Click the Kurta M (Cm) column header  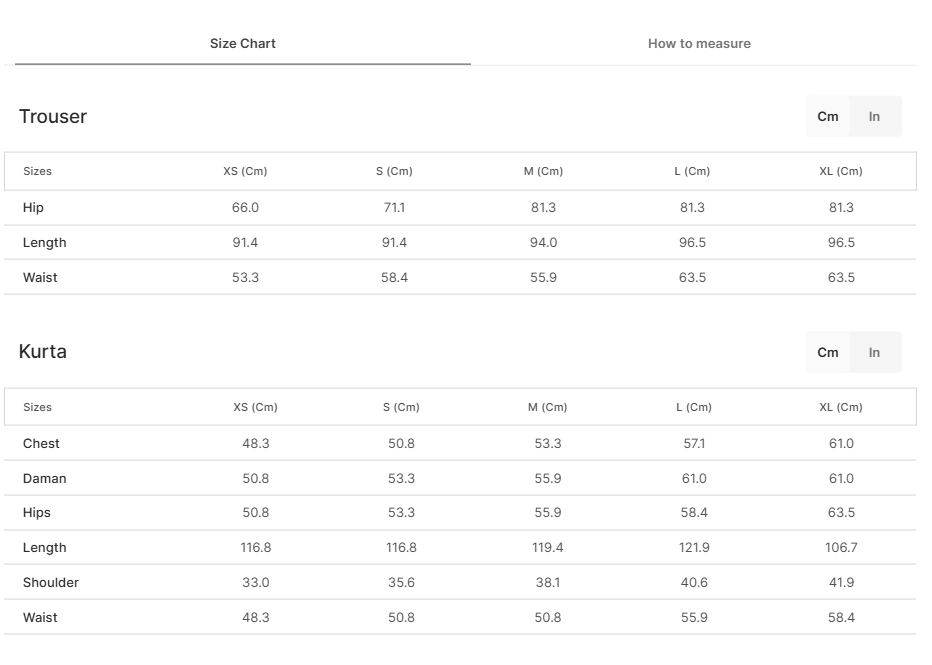[x=547, y=408]
